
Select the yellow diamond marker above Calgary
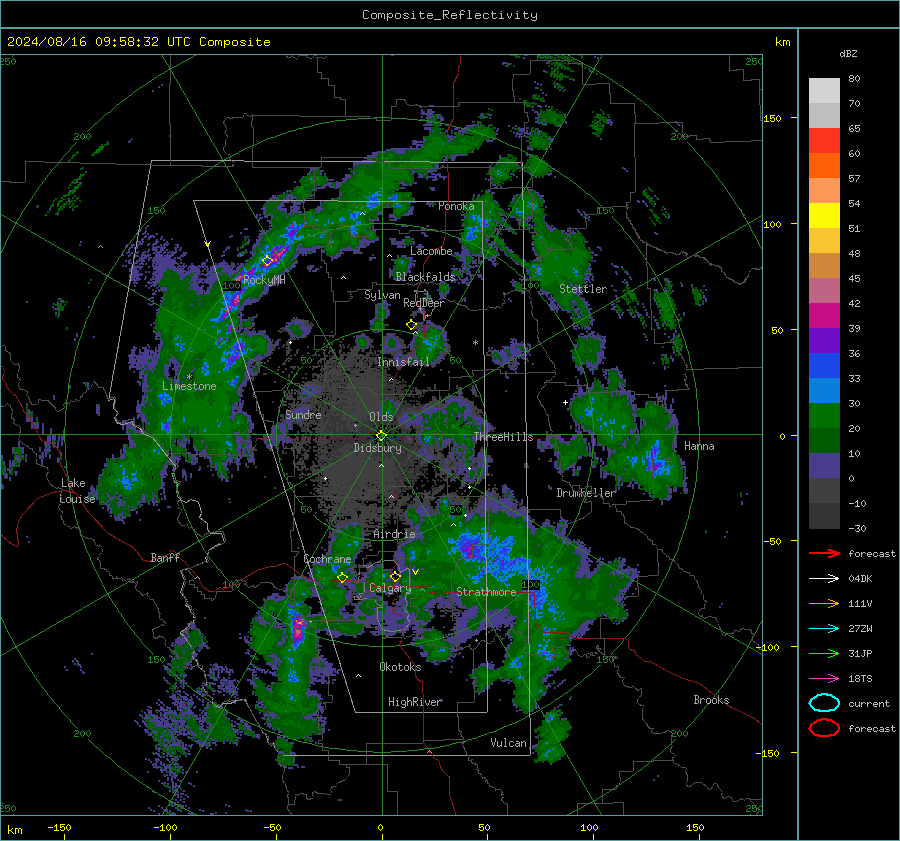tap(395, 576)
